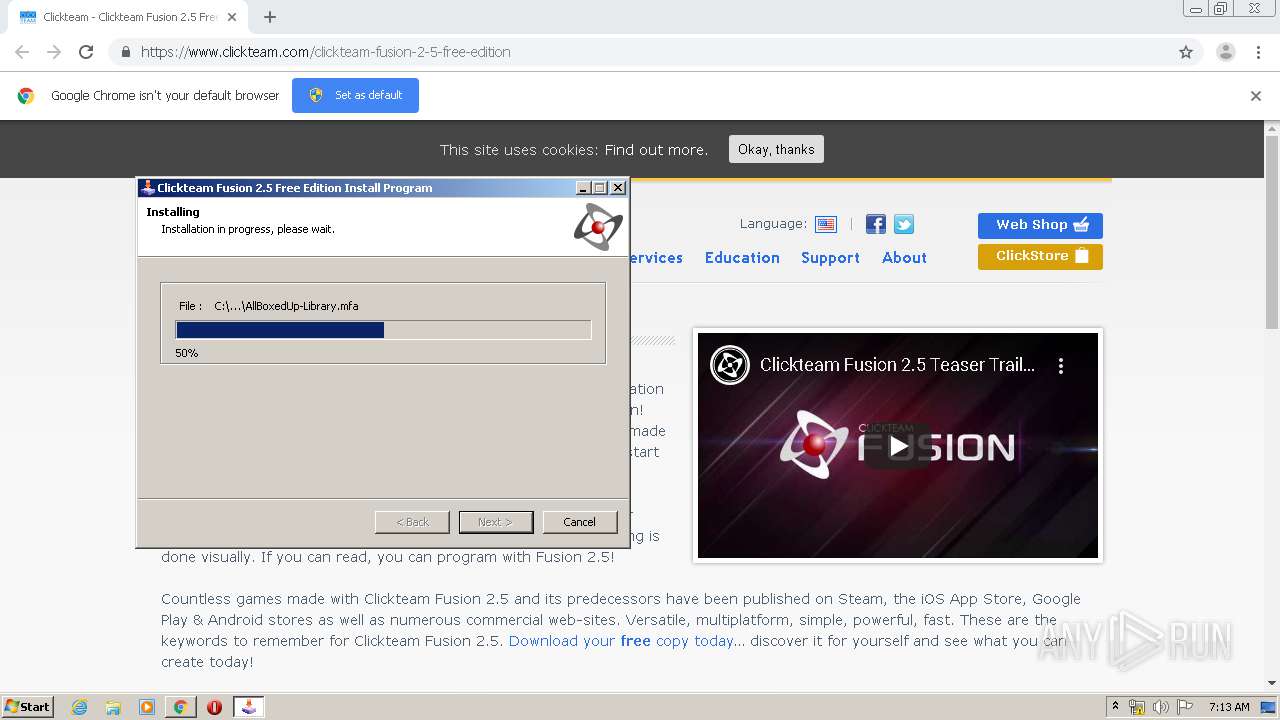Viewport: 1280px width, 720px height.
Task: Reload the page in Chrome
Action: pos(86,52)
